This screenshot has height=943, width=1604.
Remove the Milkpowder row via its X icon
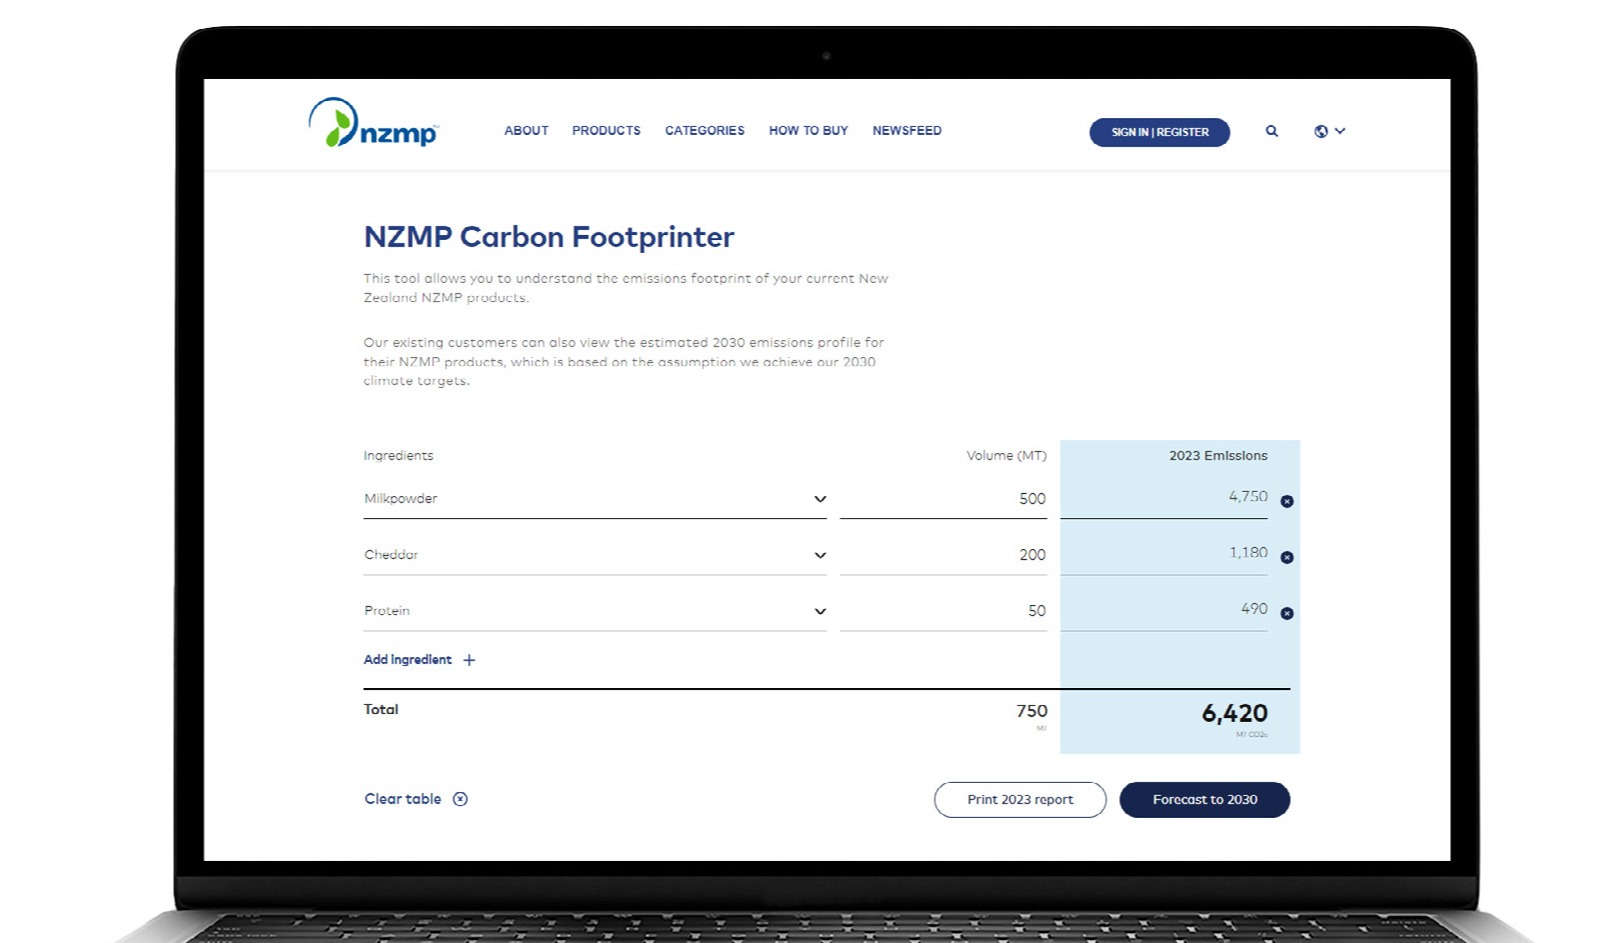(x=1287, y=501)
